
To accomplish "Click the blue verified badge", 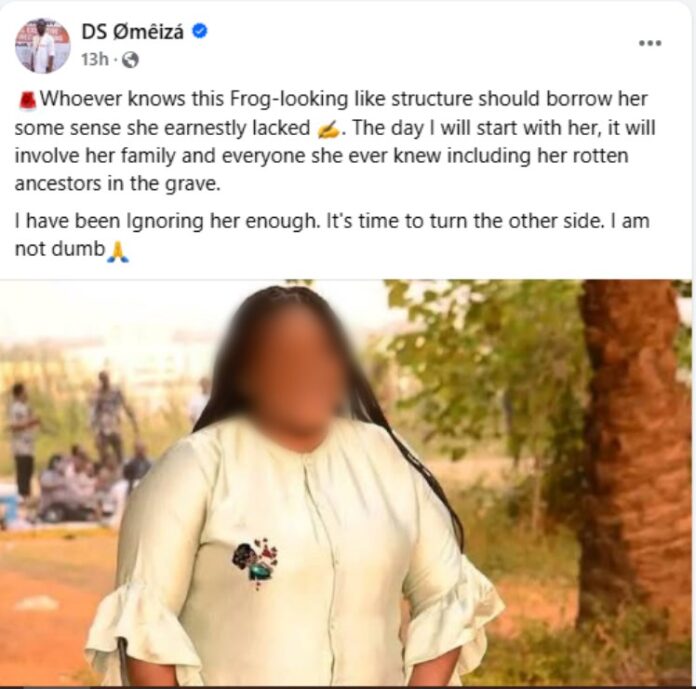I will (x=200, y=31).
